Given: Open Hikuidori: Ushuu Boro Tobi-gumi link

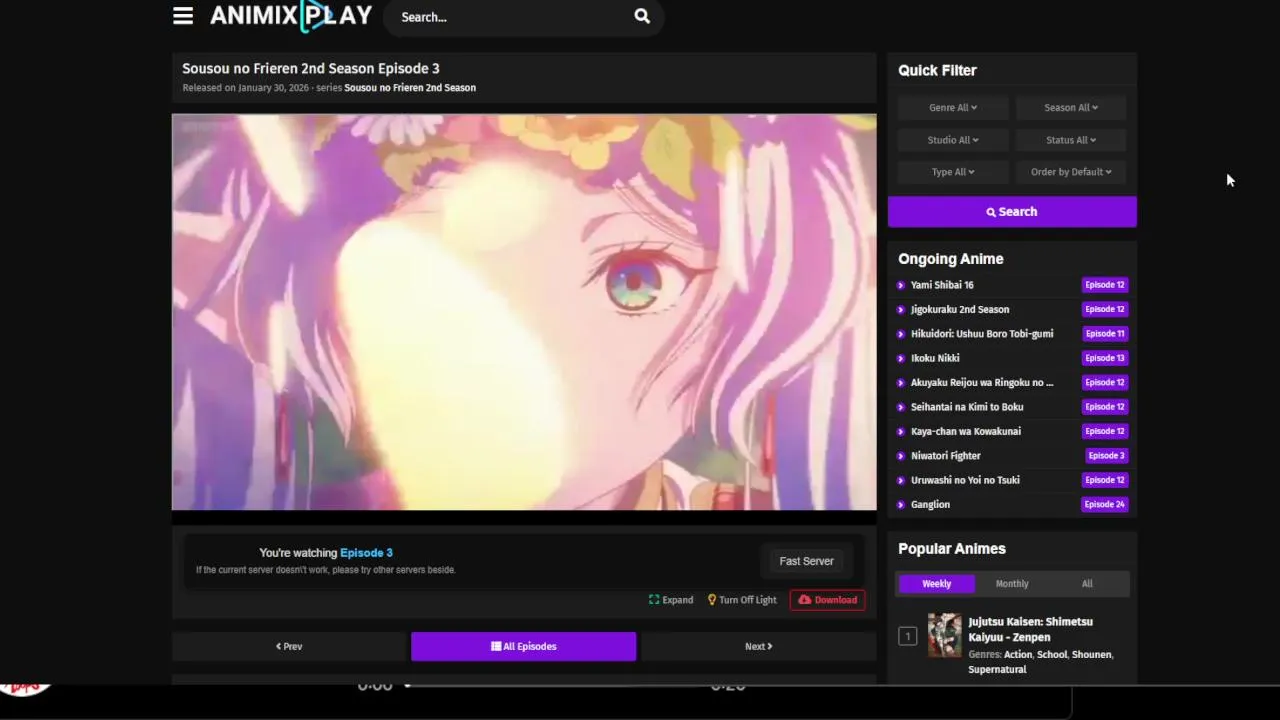Looking at the screenshot, I should pos(982,334).
